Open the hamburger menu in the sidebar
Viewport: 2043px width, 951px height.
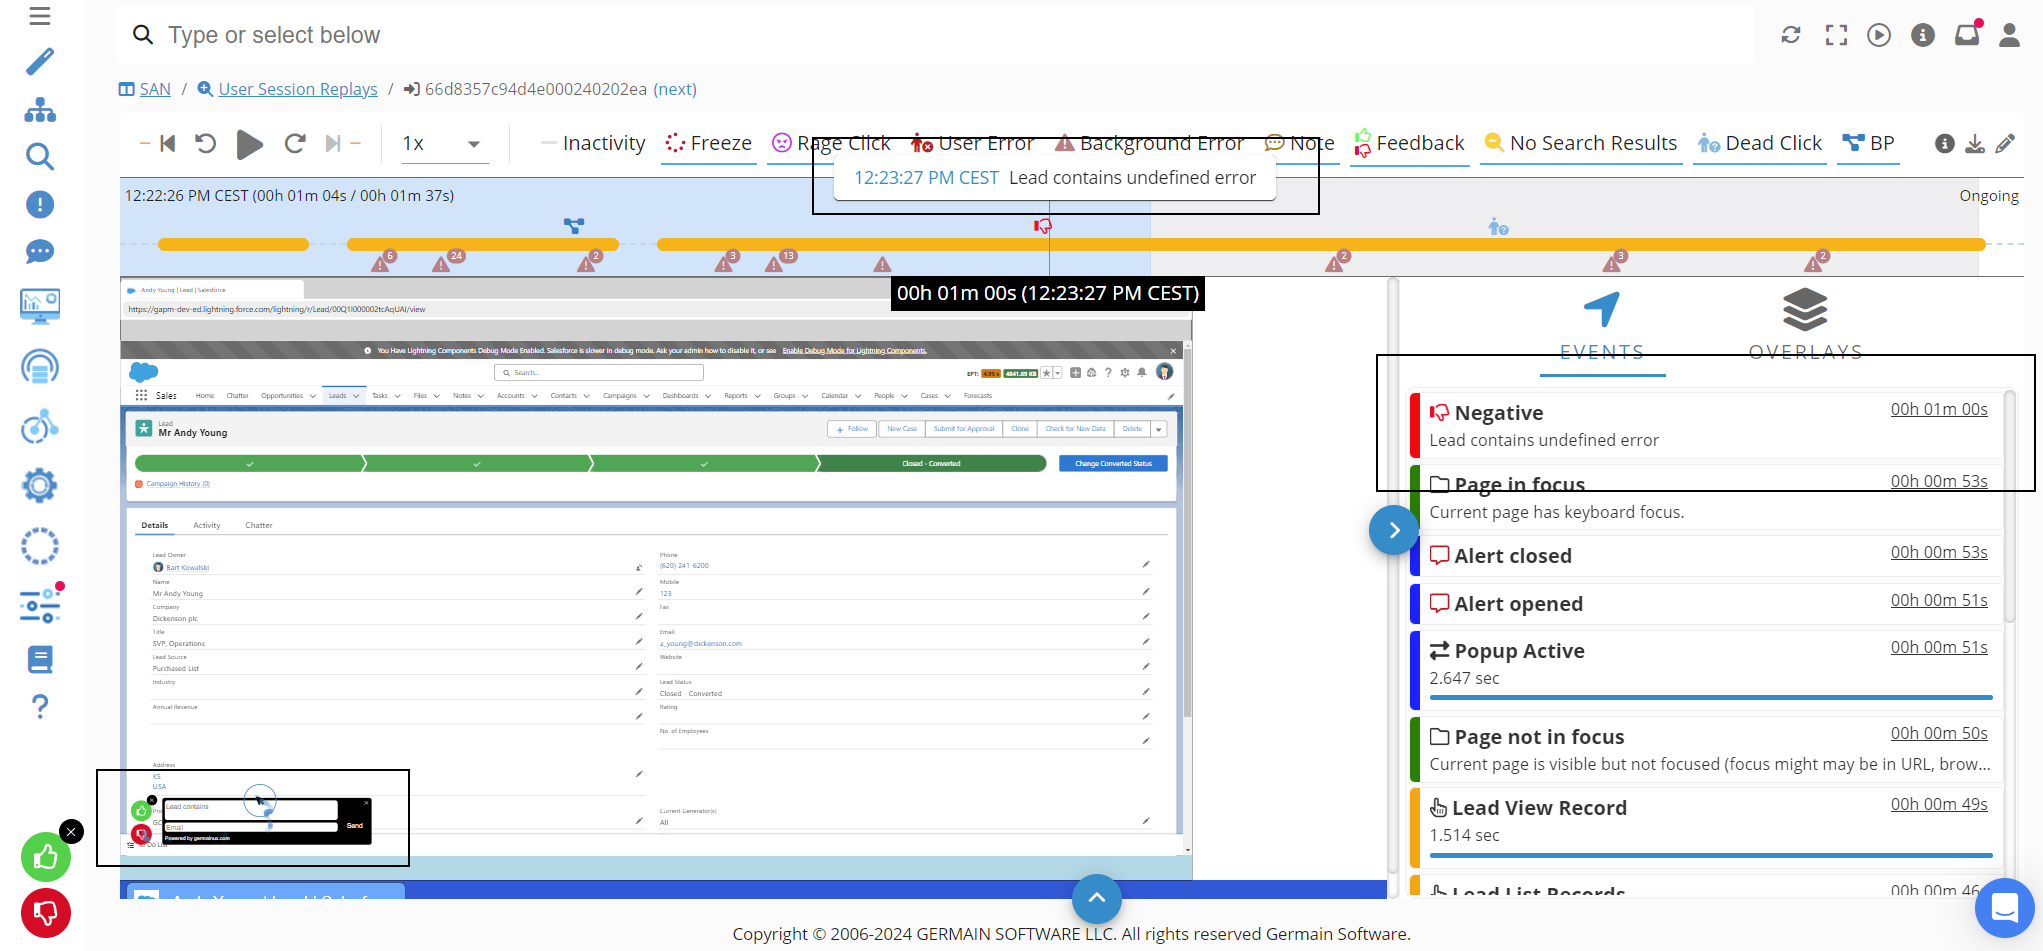click(40, 16)
